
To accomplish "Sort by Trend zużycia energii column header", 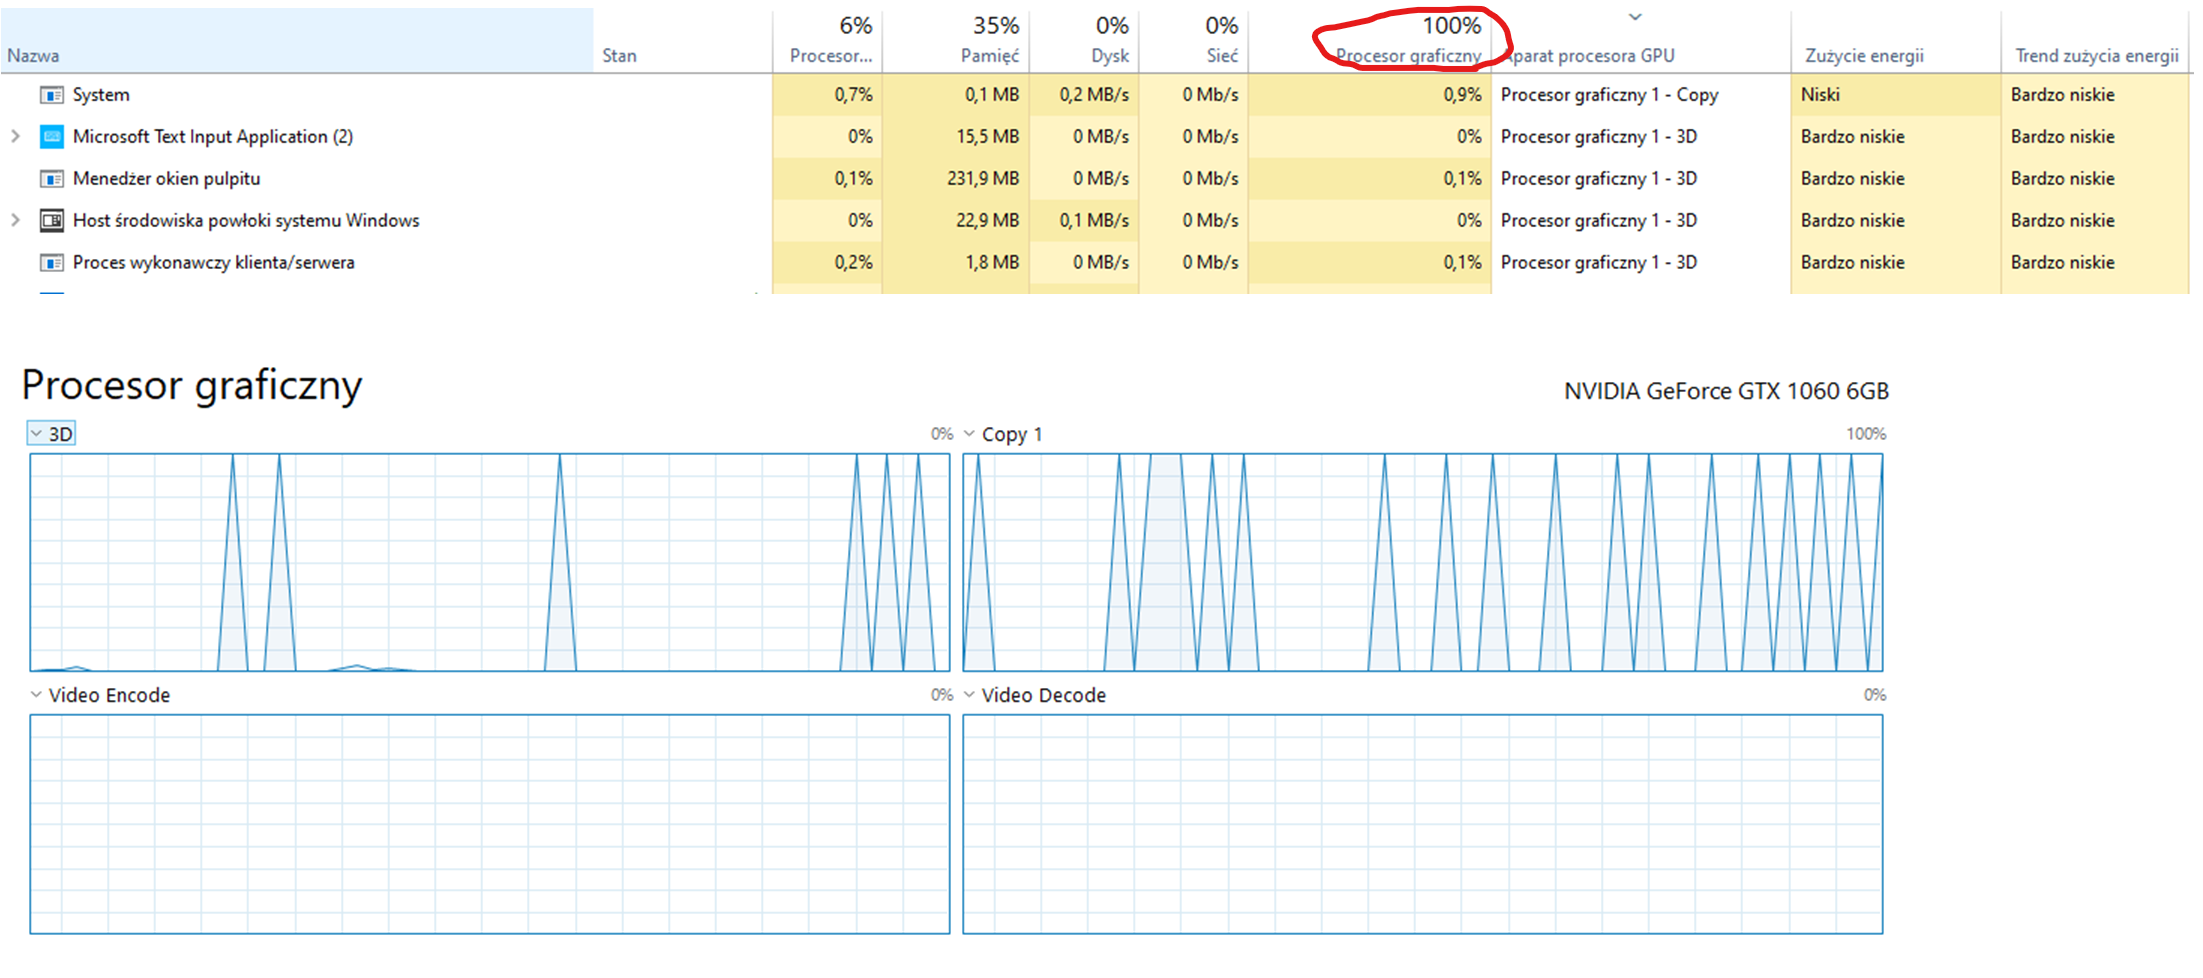I will tap(2097, 40).
